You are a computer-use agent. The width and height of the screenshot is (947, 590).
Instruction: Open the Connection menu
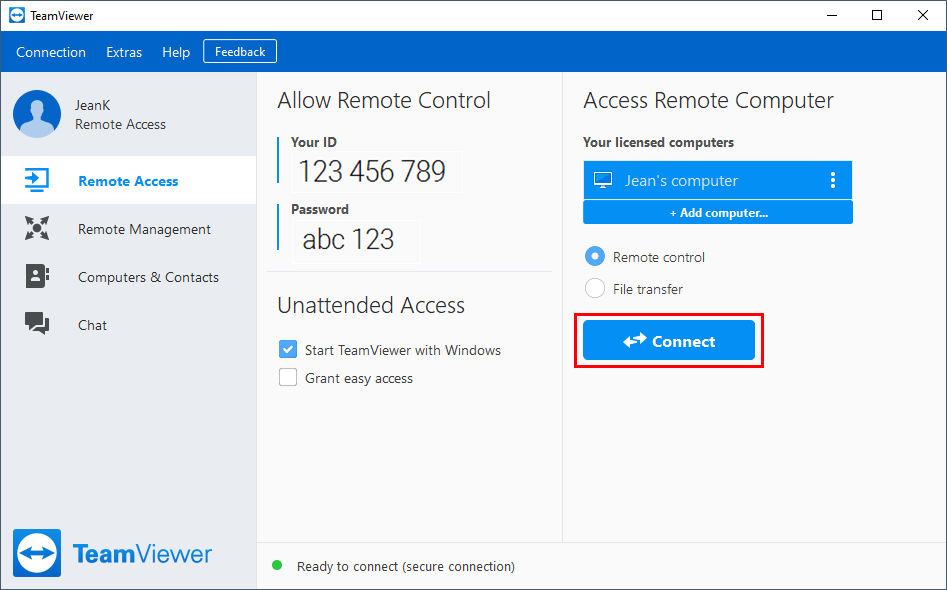(x=51, y=52)
